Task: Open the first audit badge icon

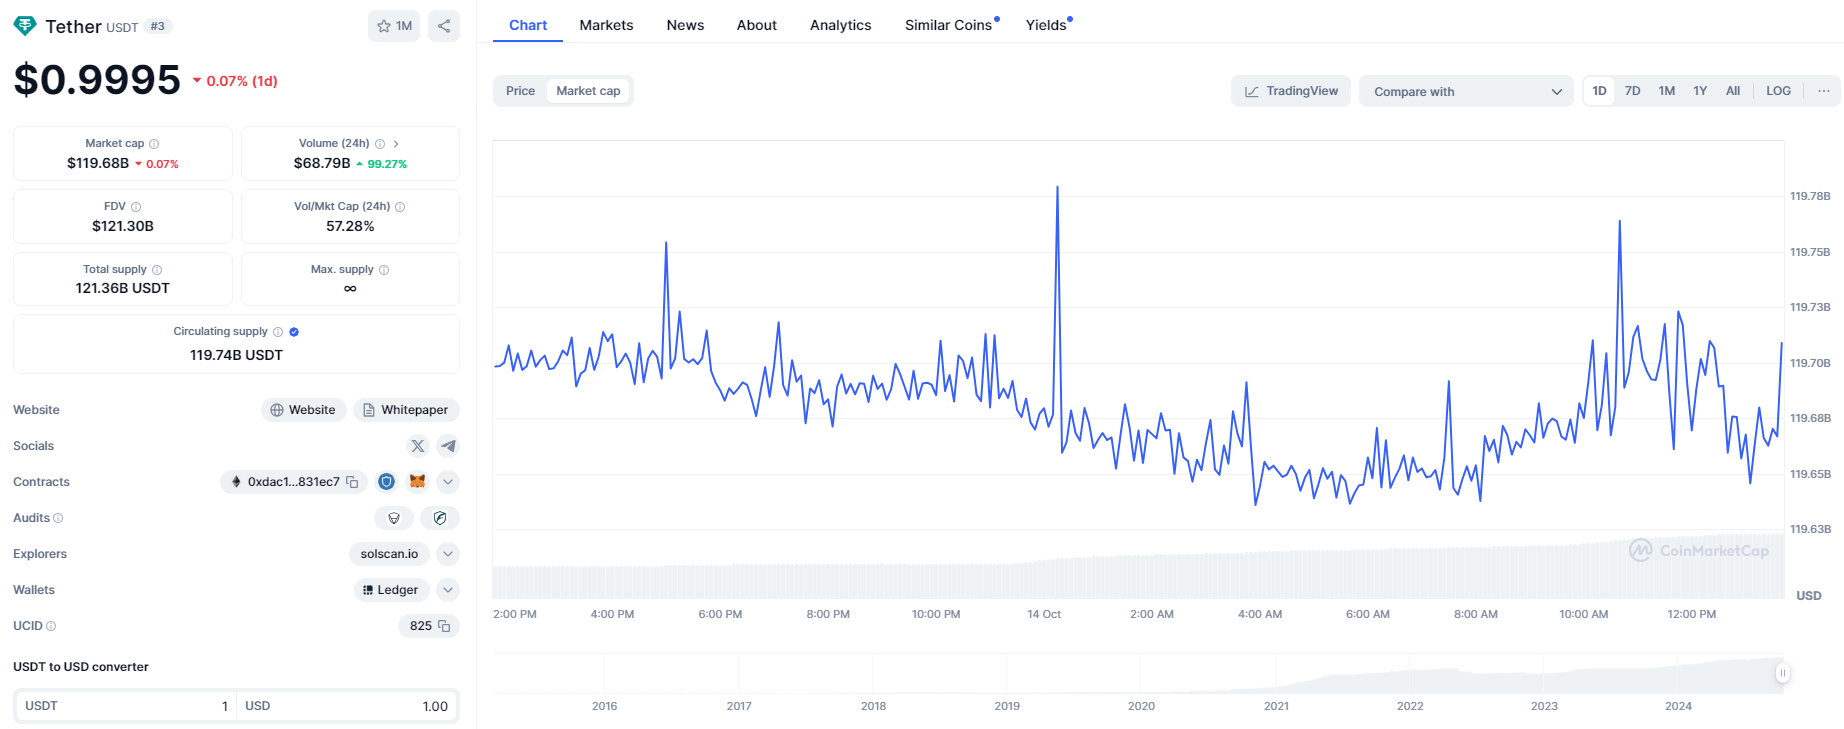Action: [x=394, y=518]
